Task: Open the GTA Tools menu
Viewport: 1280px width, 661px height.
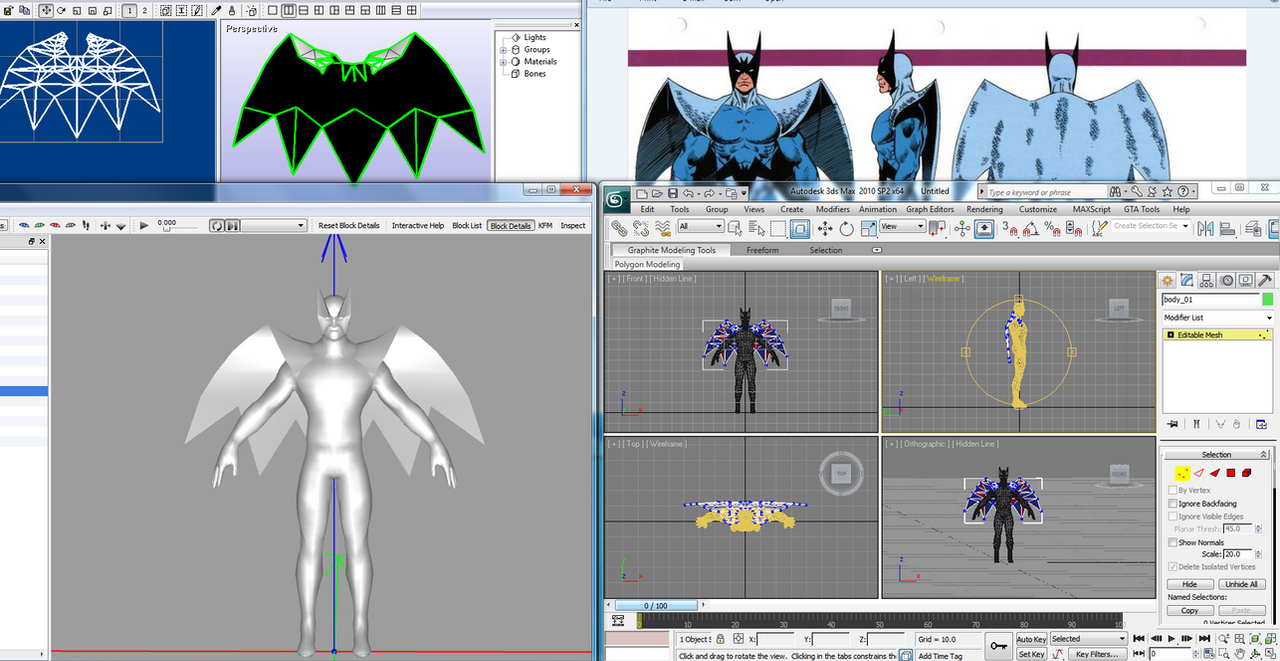Action: (x=1141, y=209)
